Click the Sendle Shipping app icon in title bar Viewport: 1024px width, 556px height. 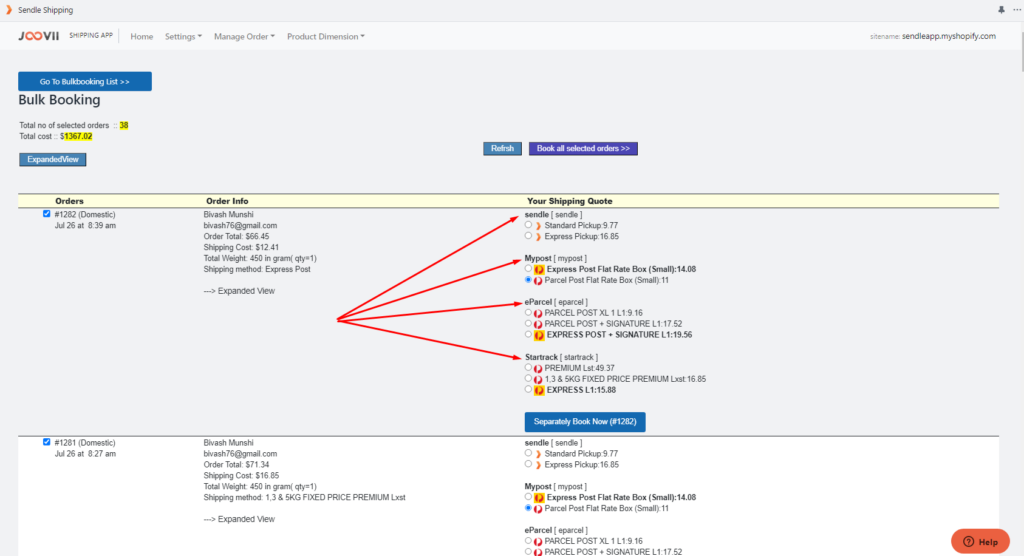tap(8, 10)
